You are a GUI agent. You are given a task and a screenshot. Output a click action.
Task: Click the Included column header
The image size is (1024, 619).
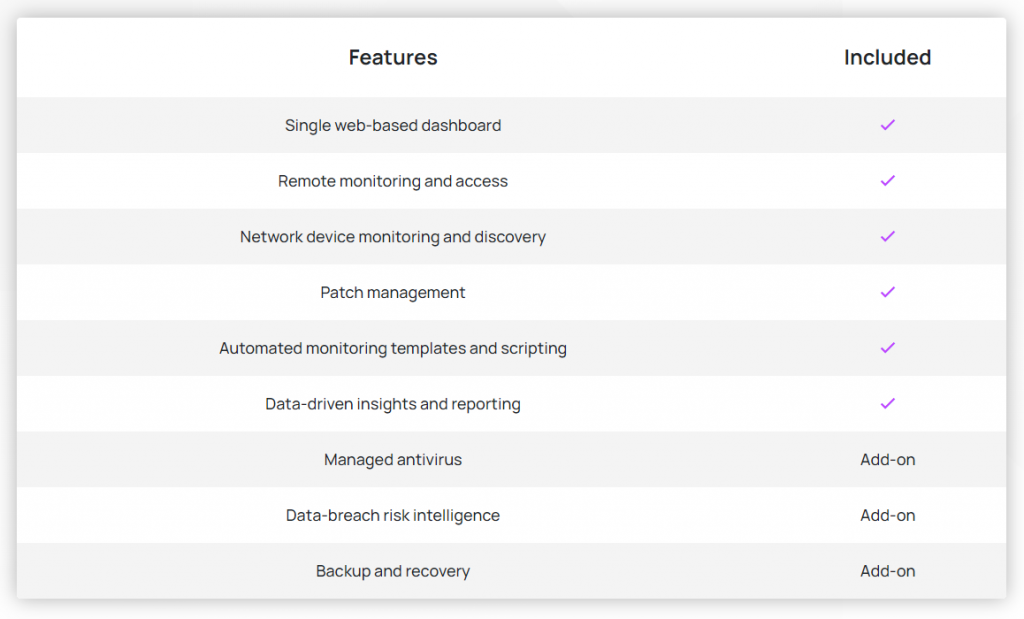click(887, 58)
